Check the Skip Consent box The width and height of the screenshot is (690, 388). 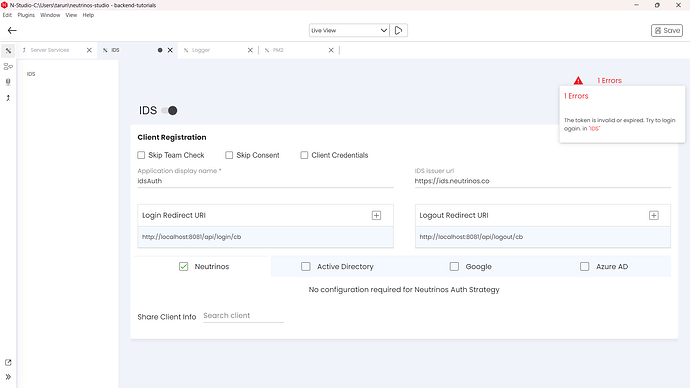click(229, 155)
